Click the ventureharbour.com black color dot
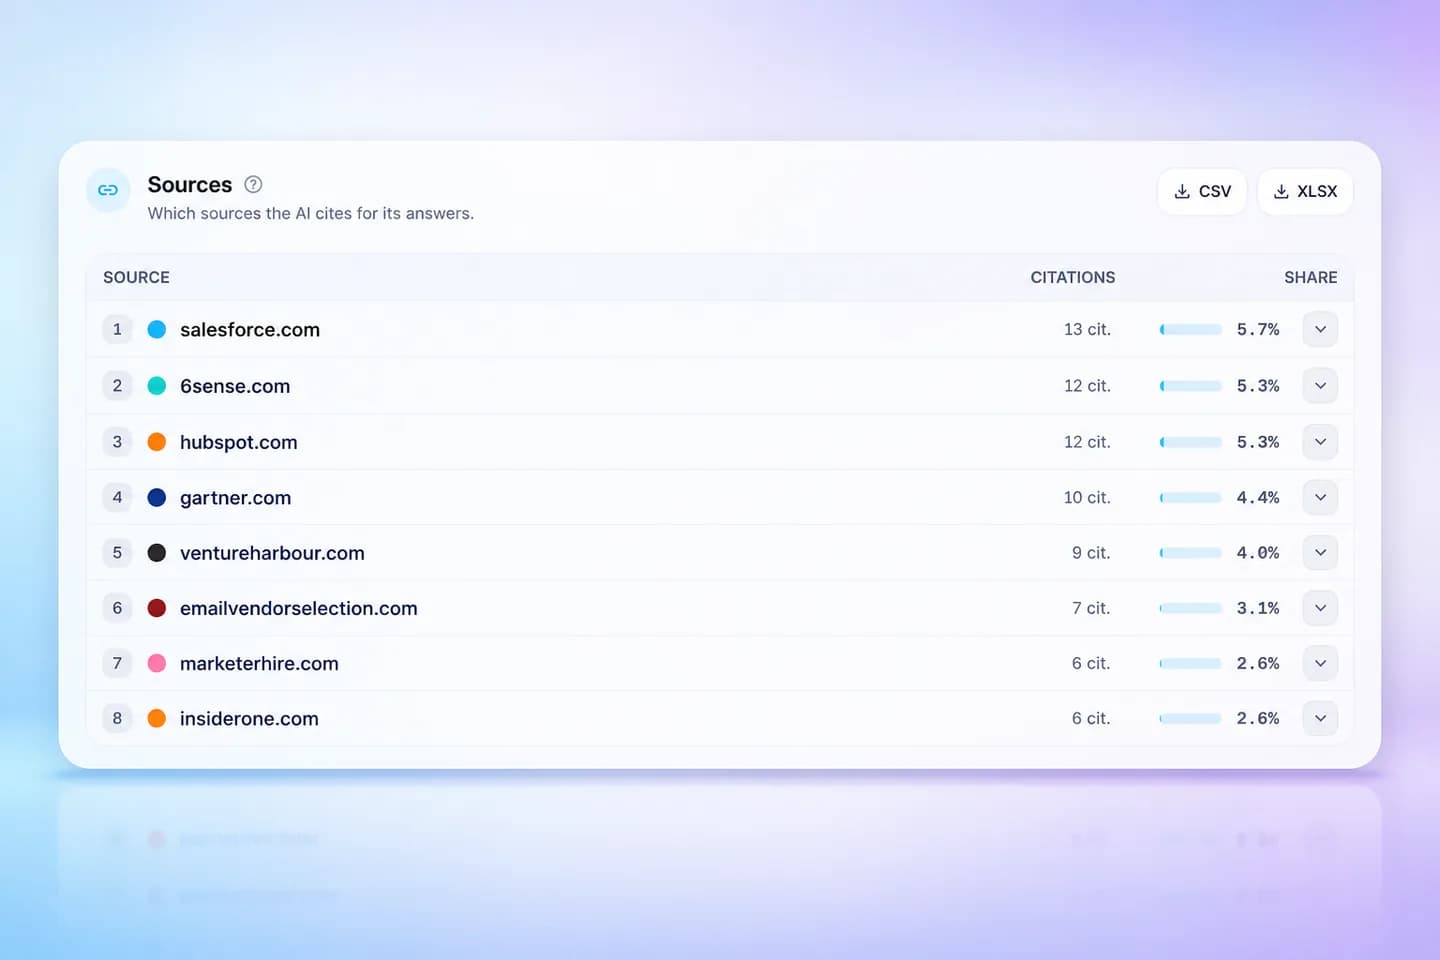 157,553
